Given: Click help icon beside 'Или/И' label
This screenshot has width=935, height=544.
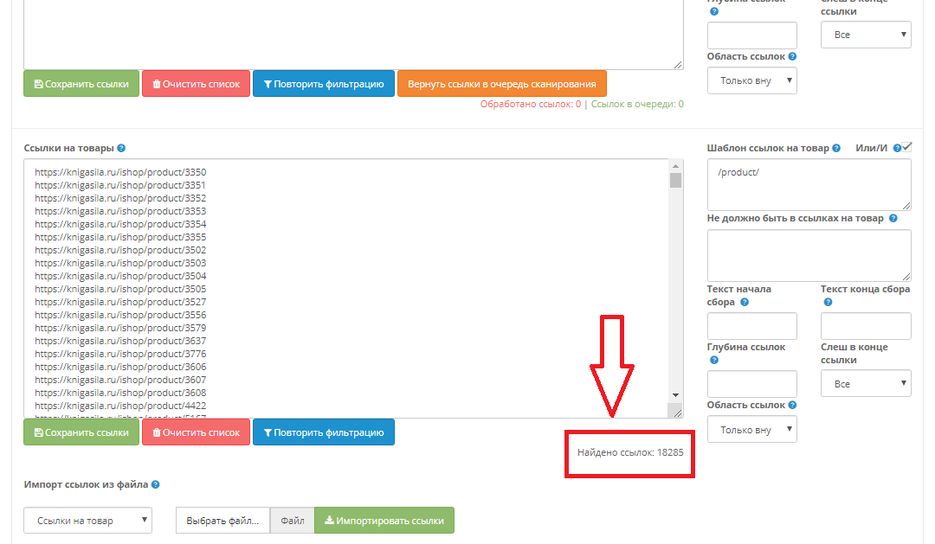Looking at the screenshot, I should pyautogui.click(x=897, y=148).
